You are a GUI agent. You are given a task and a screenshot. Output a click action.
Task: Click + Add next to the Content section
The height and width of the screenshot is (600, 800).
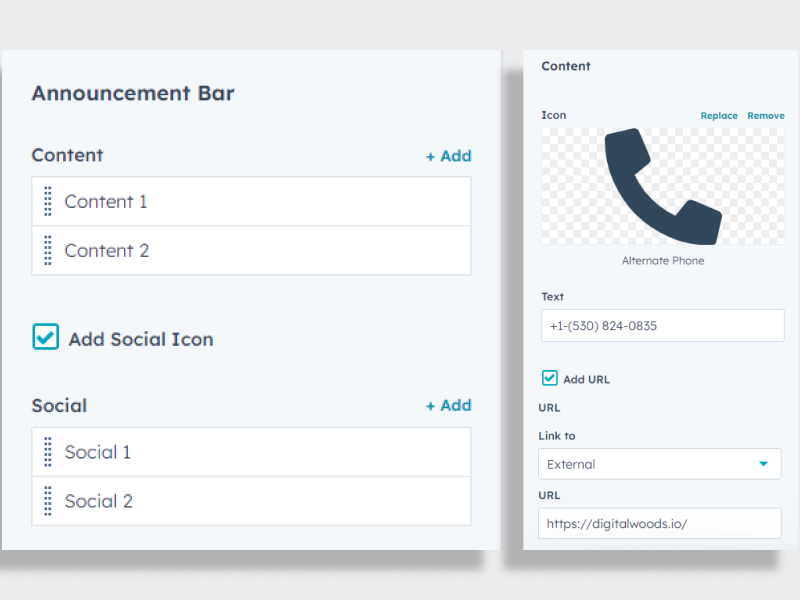pos(448,156)
